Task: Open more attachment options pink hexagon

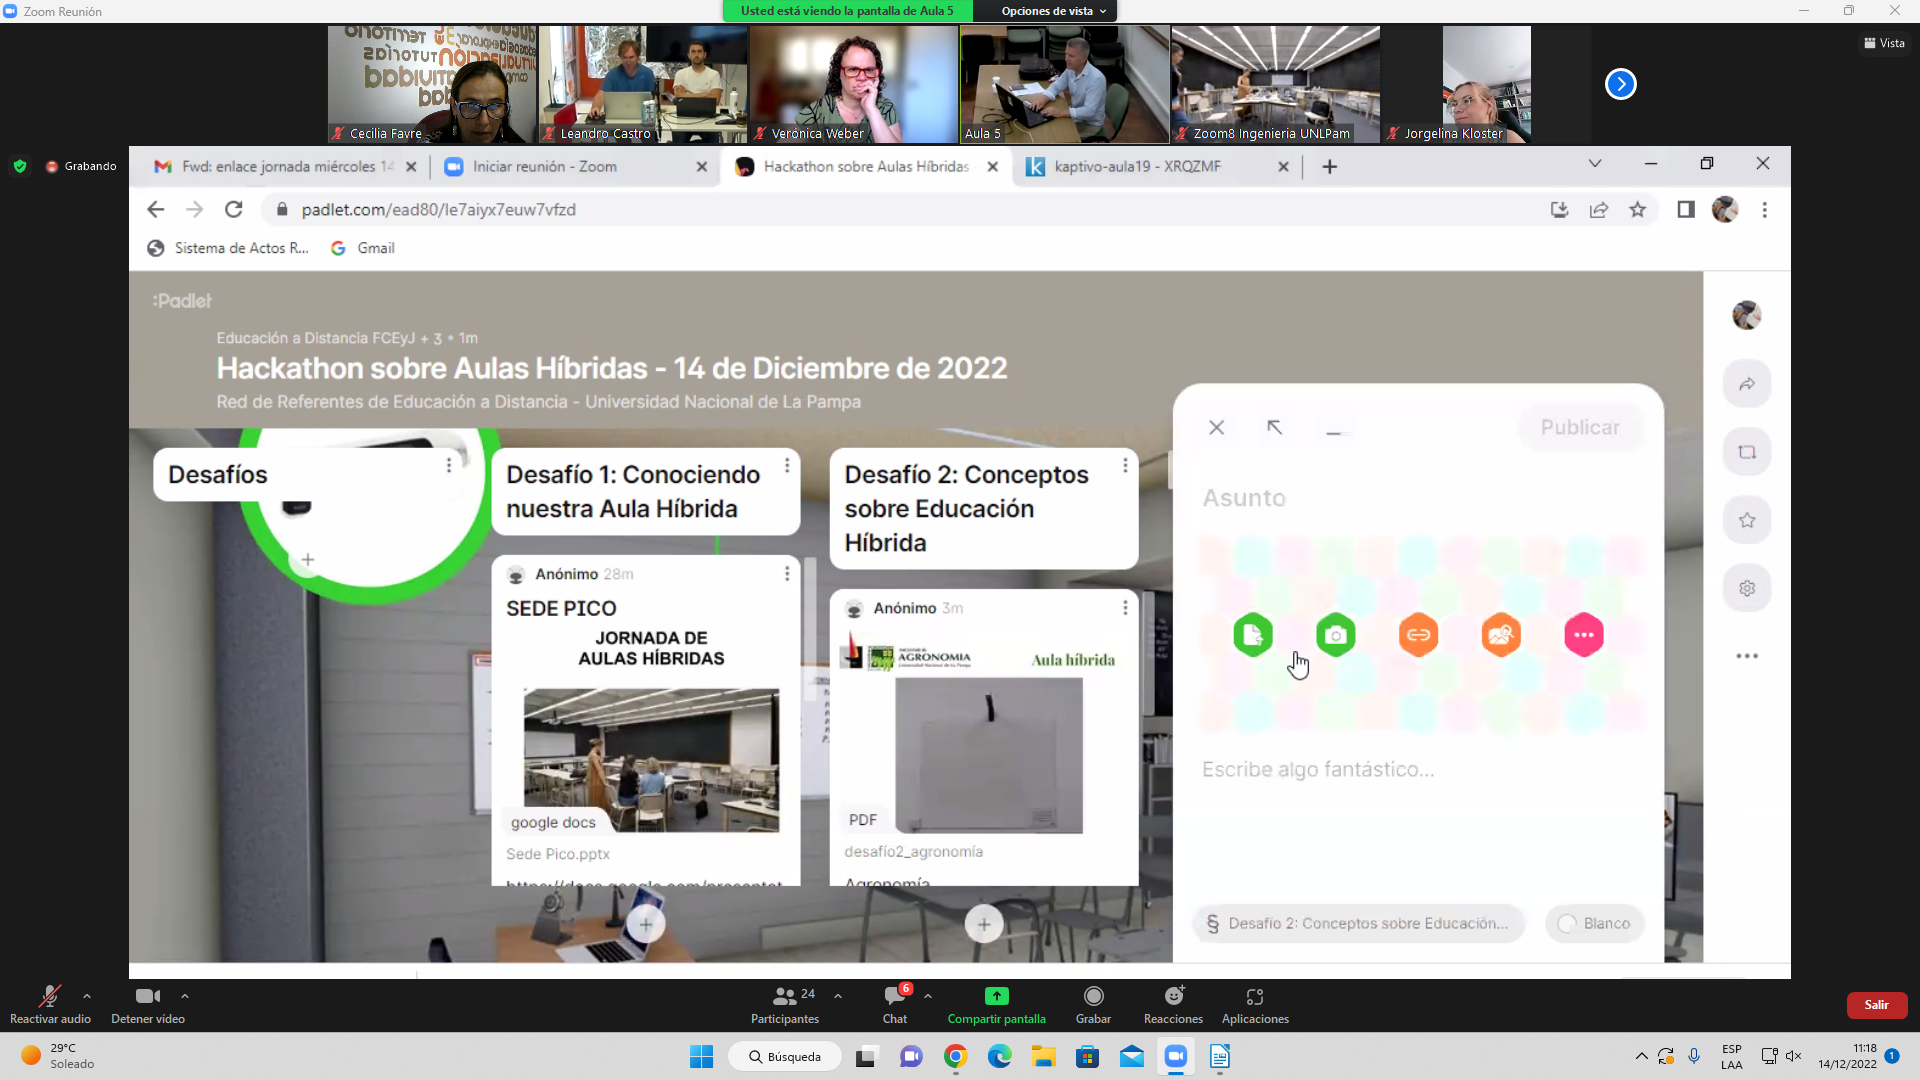Action: click(1584, 635)
